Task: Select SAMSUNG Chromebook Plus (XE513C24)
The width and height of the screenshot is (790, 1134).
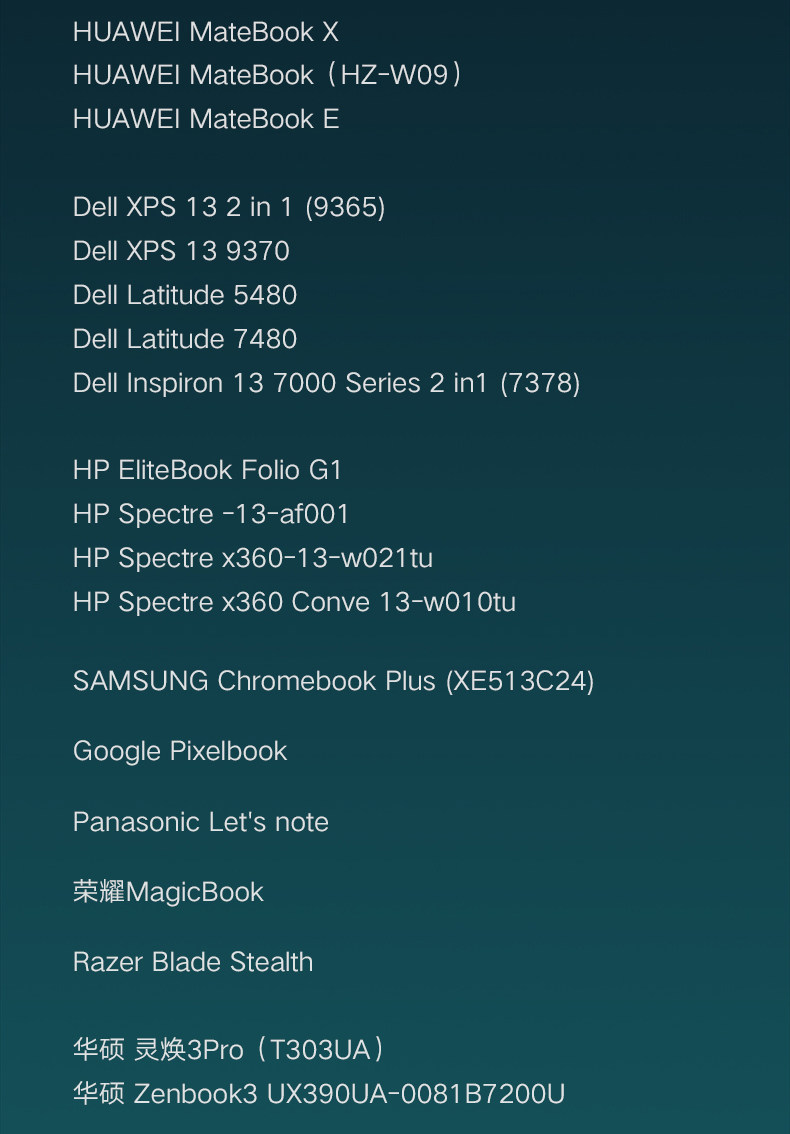Action: 334,681
